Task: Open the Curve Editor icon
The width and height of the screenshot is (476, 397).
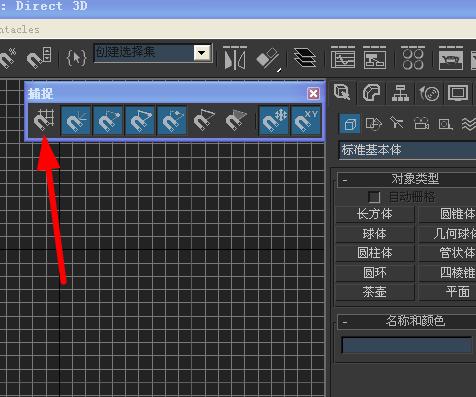Action: 343,58
